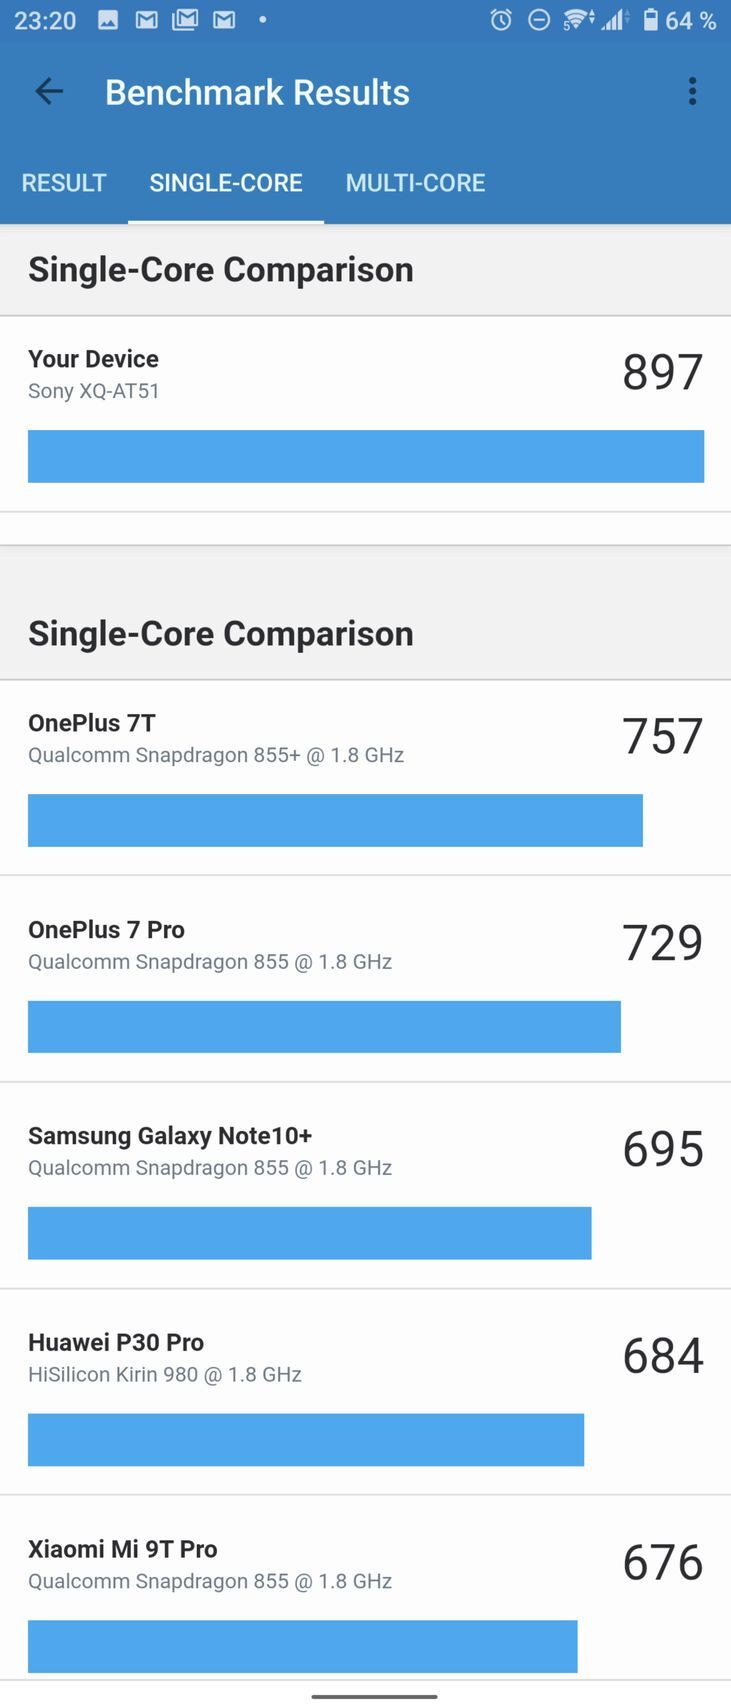Tap the alarm clock status icon
Image resolution: width=731 pixels, height=1707 pixels.
[501, 20]
